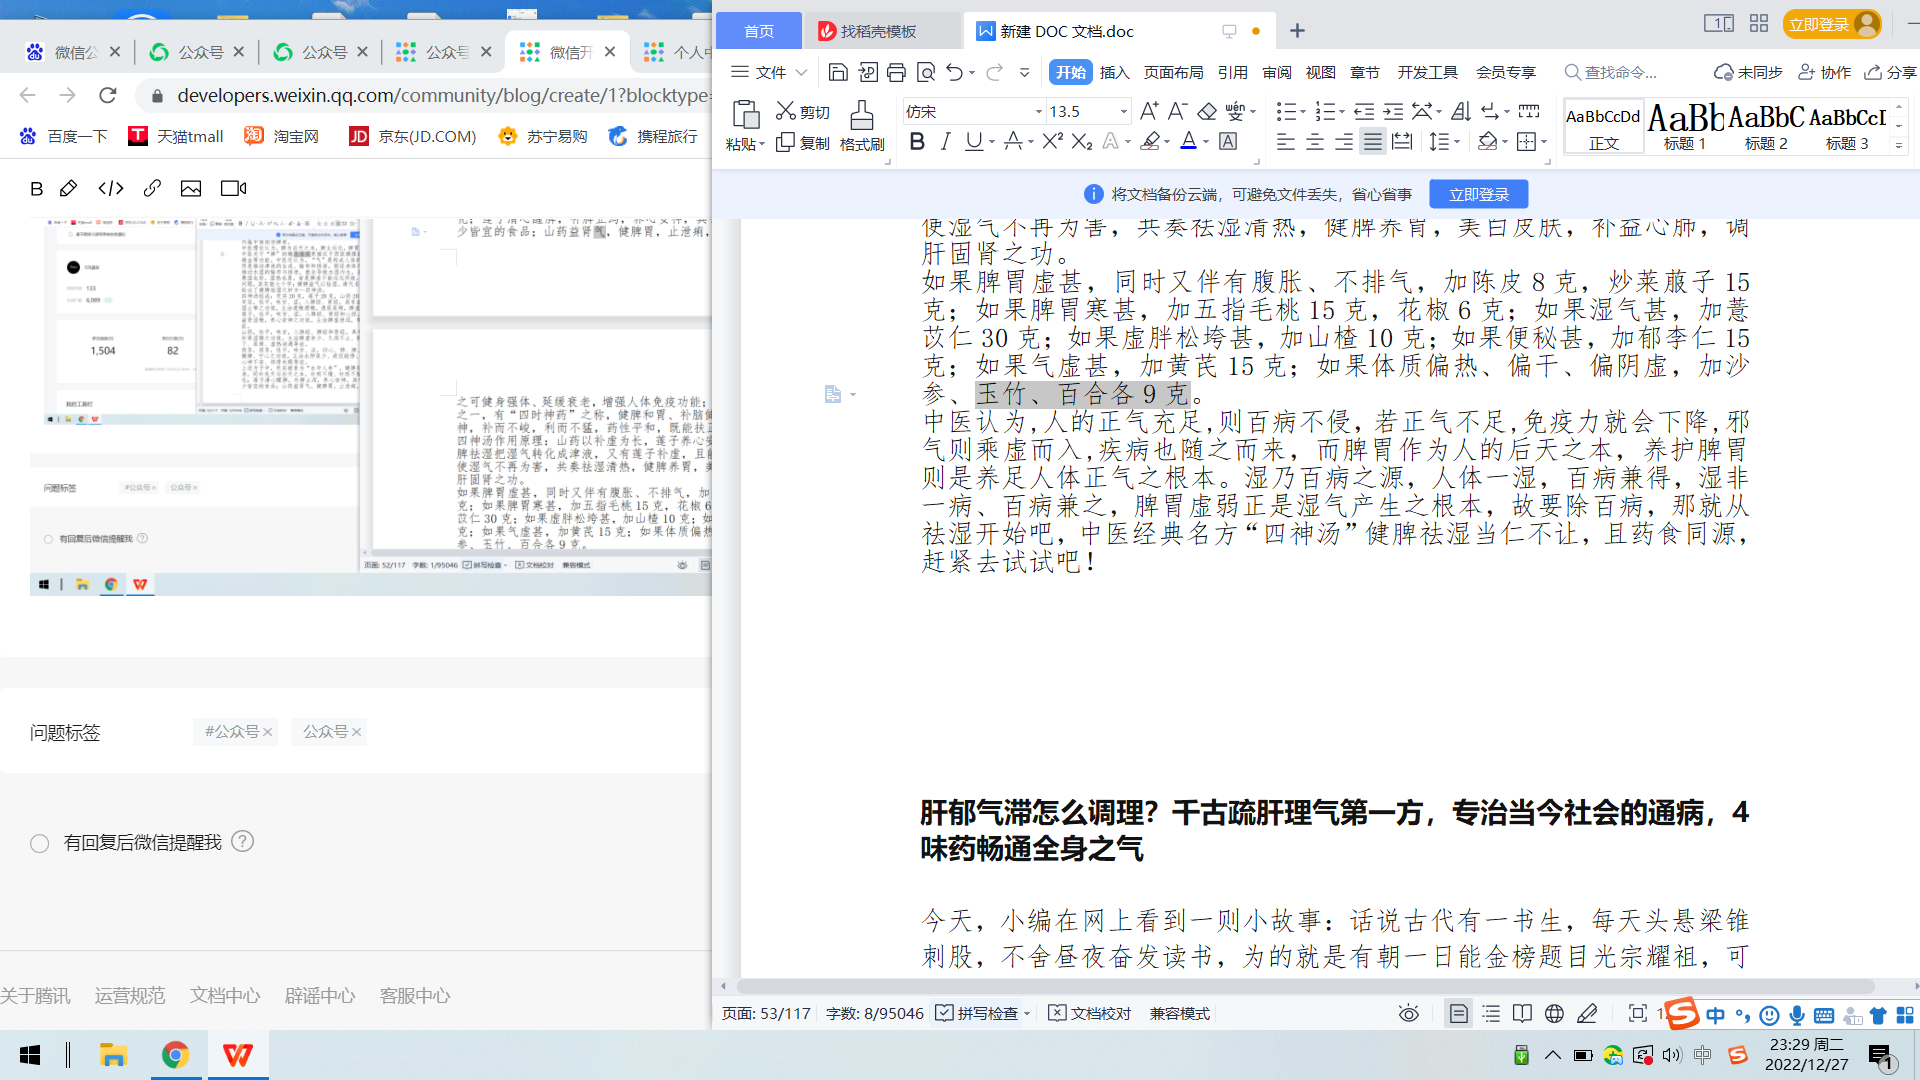
Task: Click the undo icon in WPS
Action: click(x=954, y=72)
